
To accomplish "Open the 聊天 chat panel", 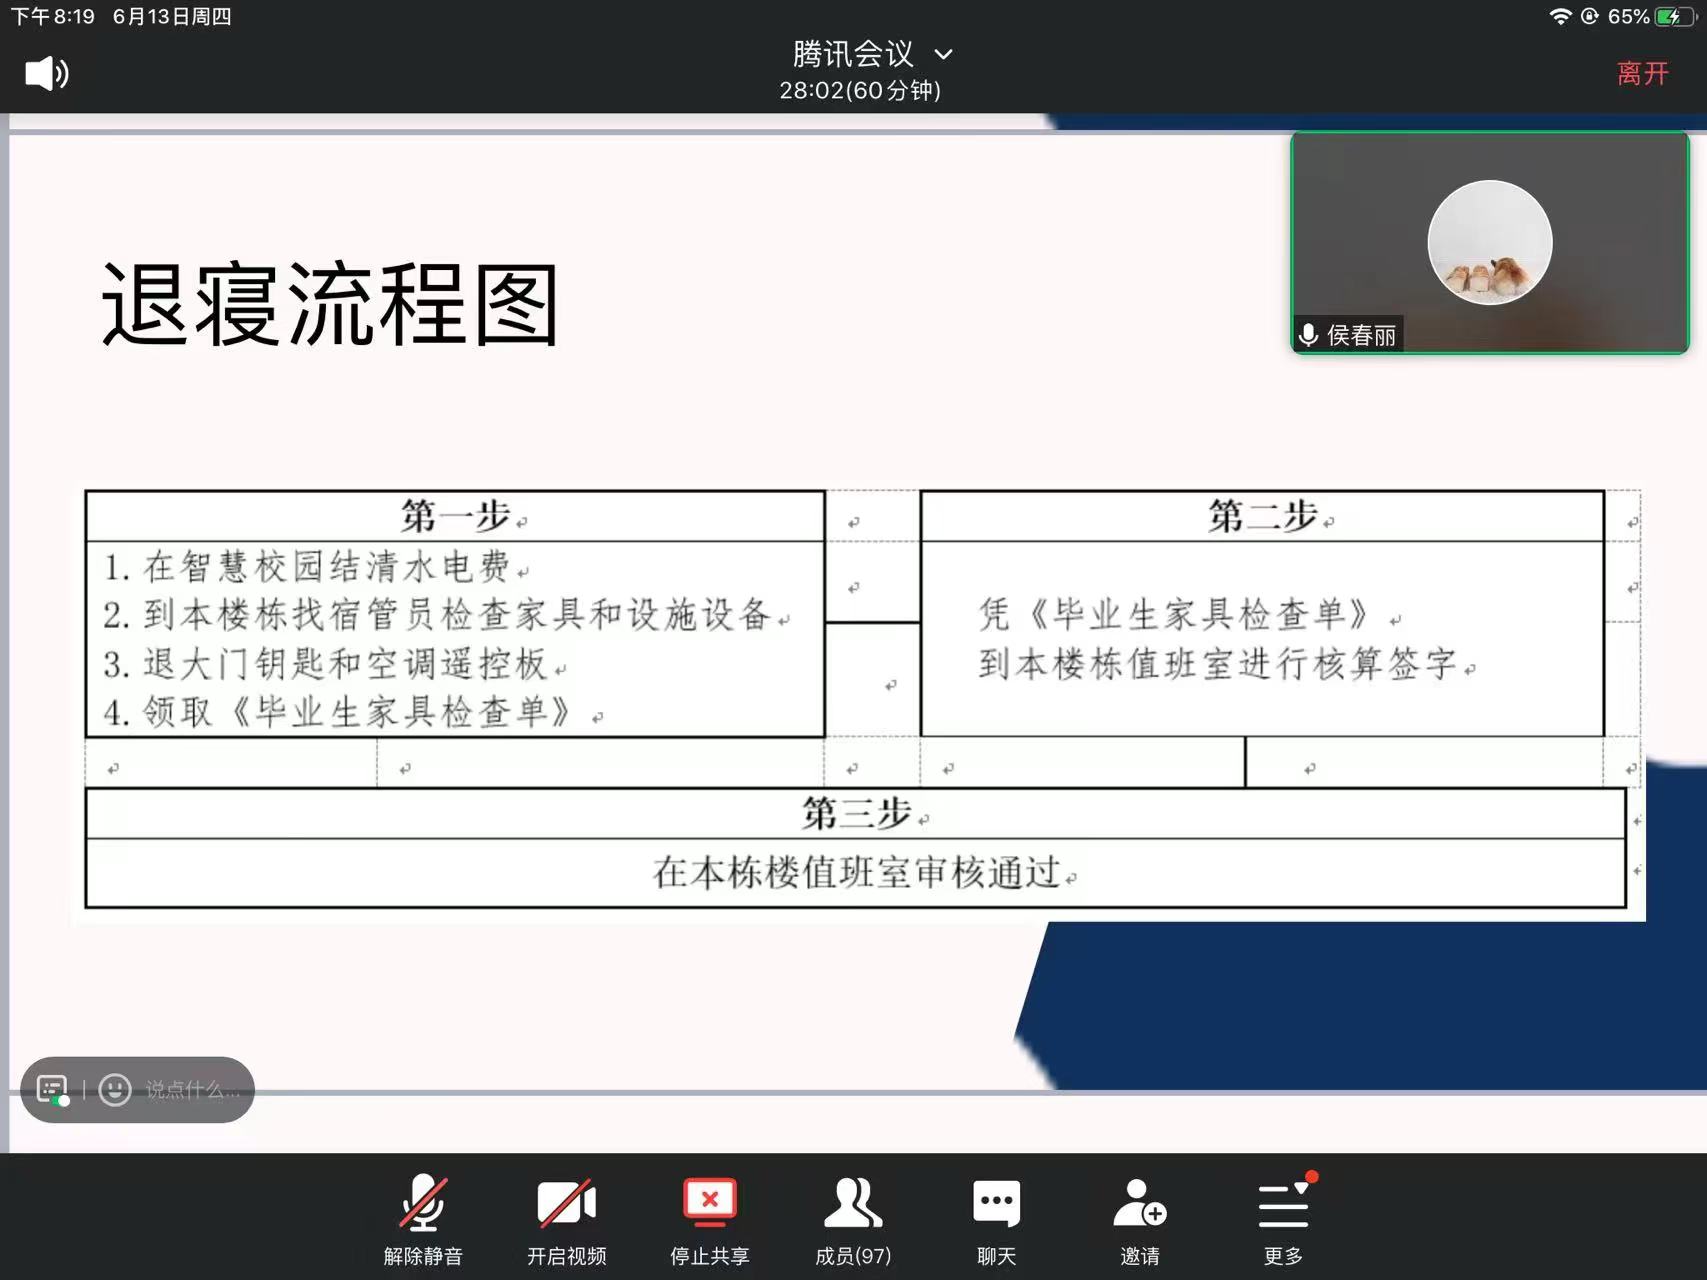I will click(996, 1219).
